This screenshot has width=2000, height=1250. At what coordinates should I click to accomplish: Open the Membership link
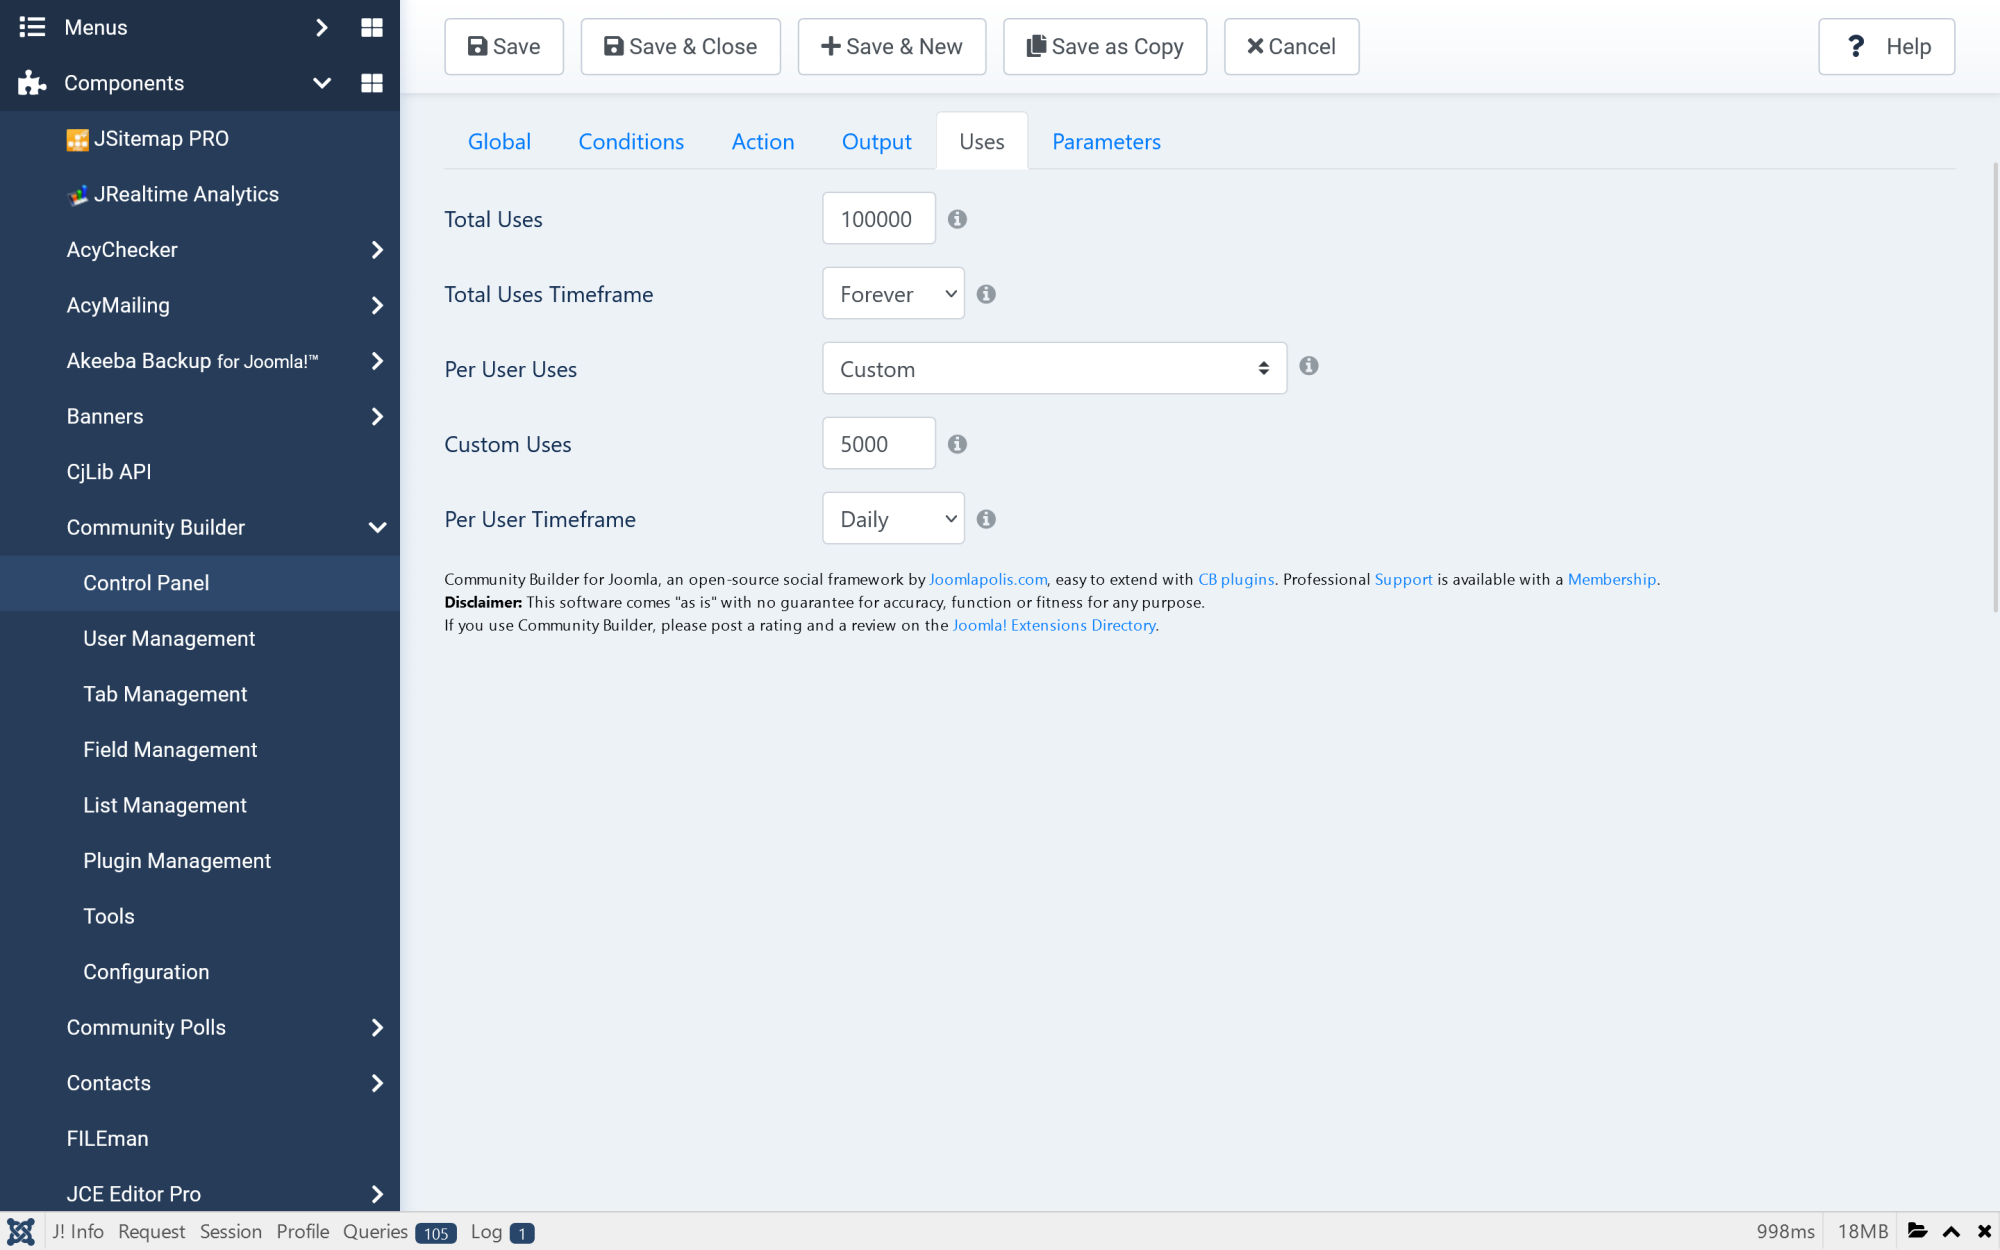coord(1612,580)
